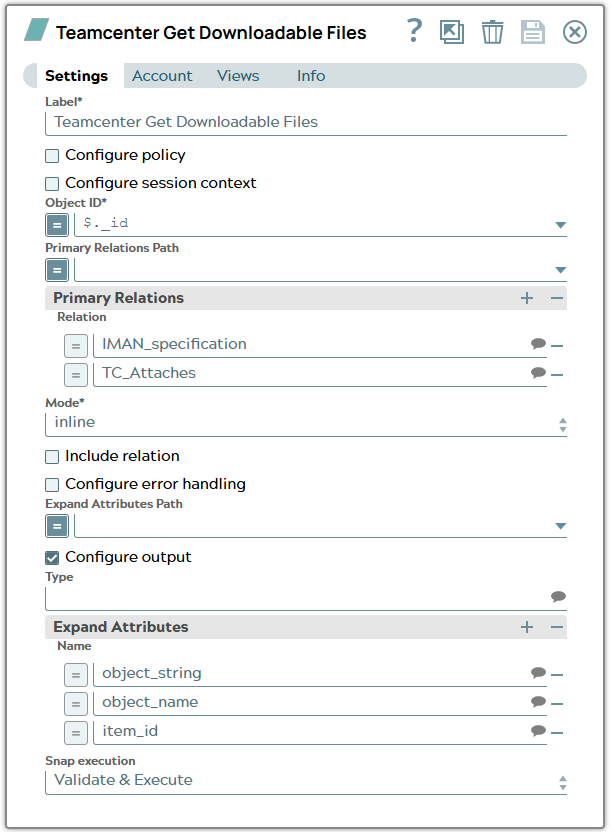The image size is (612, 832).
Task: Toggle expression button for Object ID
Action: 57,225
